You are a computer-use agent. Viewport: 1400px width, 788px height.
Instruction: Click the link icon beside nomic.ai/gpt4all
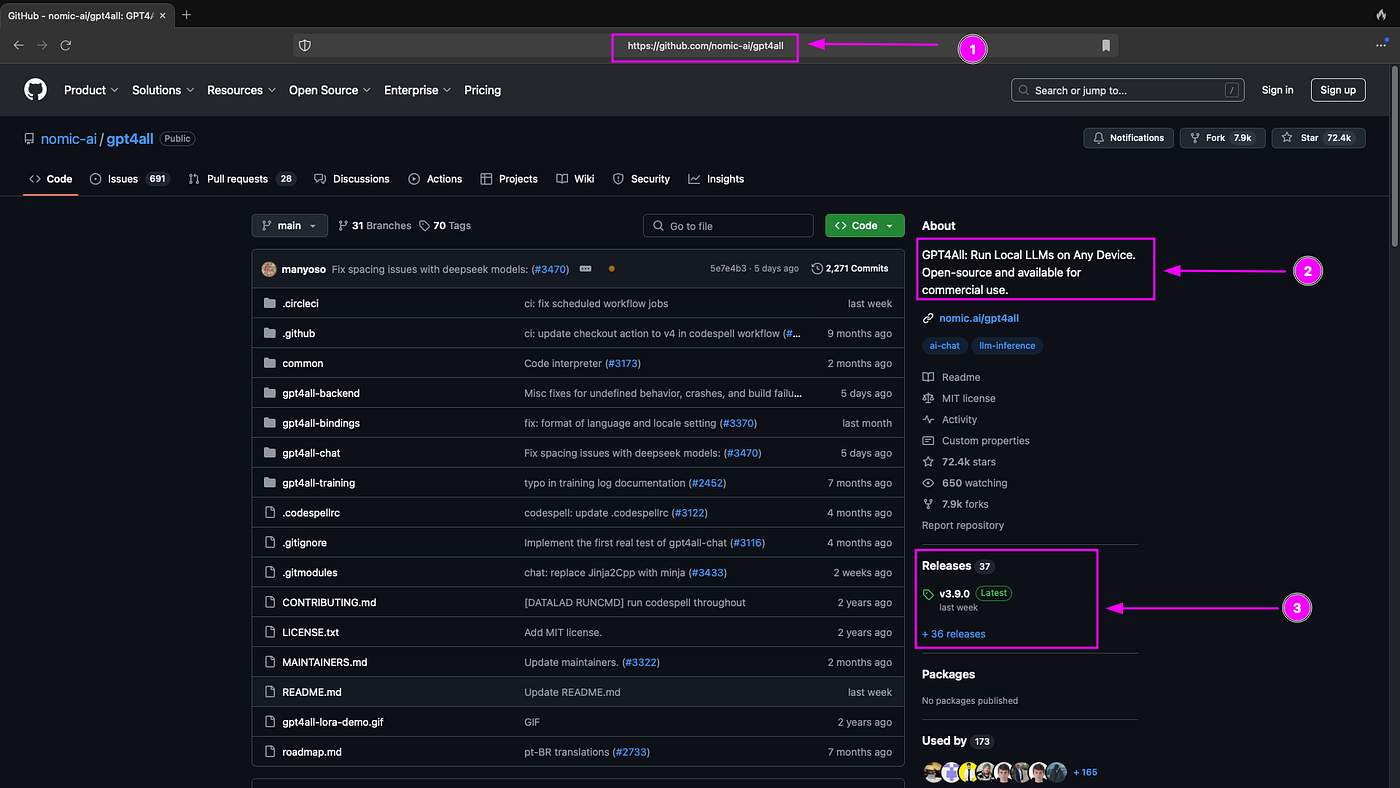pos(928,318)
